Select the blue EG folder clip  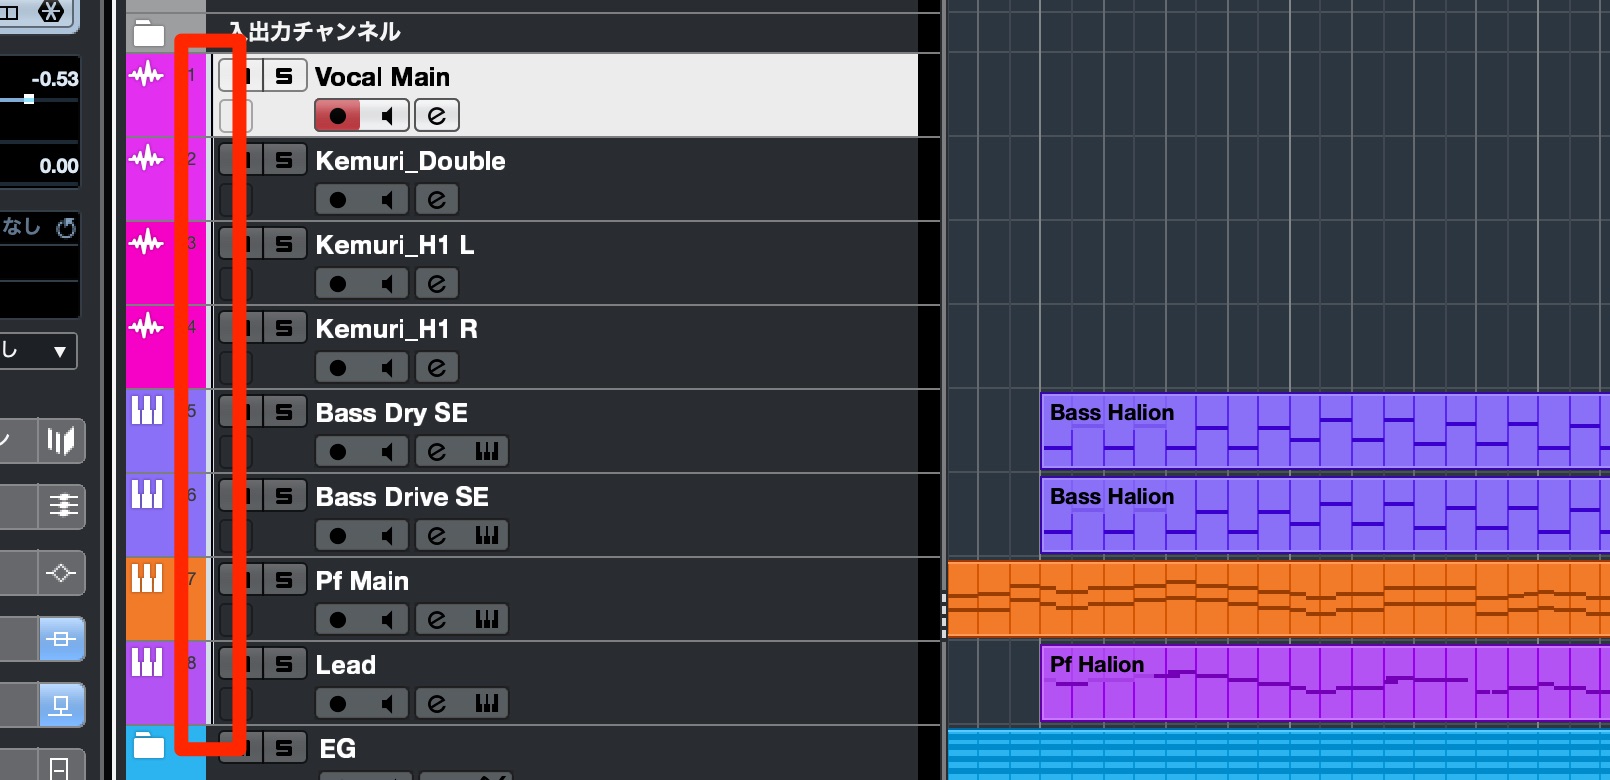coord(1279,755)
